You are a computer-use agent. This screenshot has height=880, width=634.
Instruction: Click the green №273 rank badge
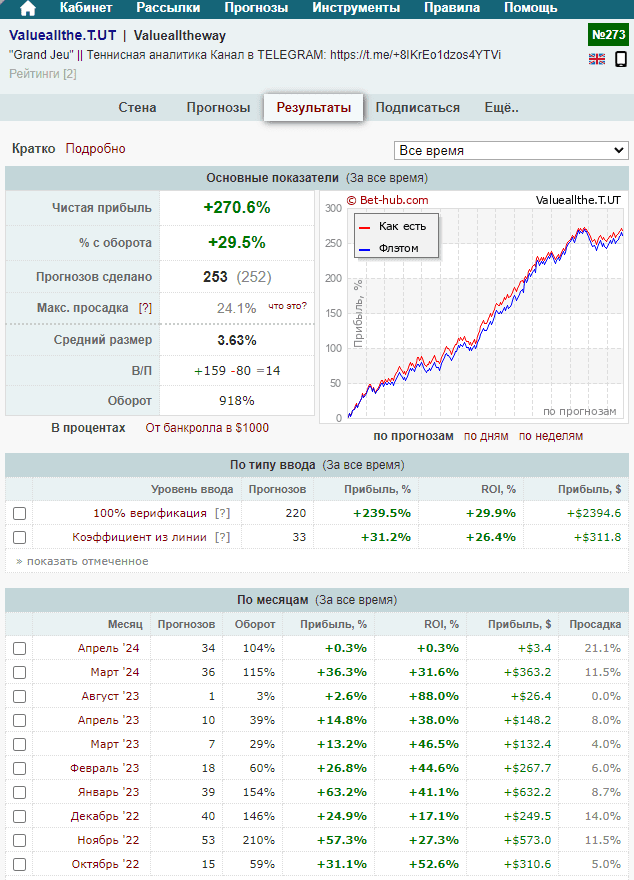click(608, 34)
